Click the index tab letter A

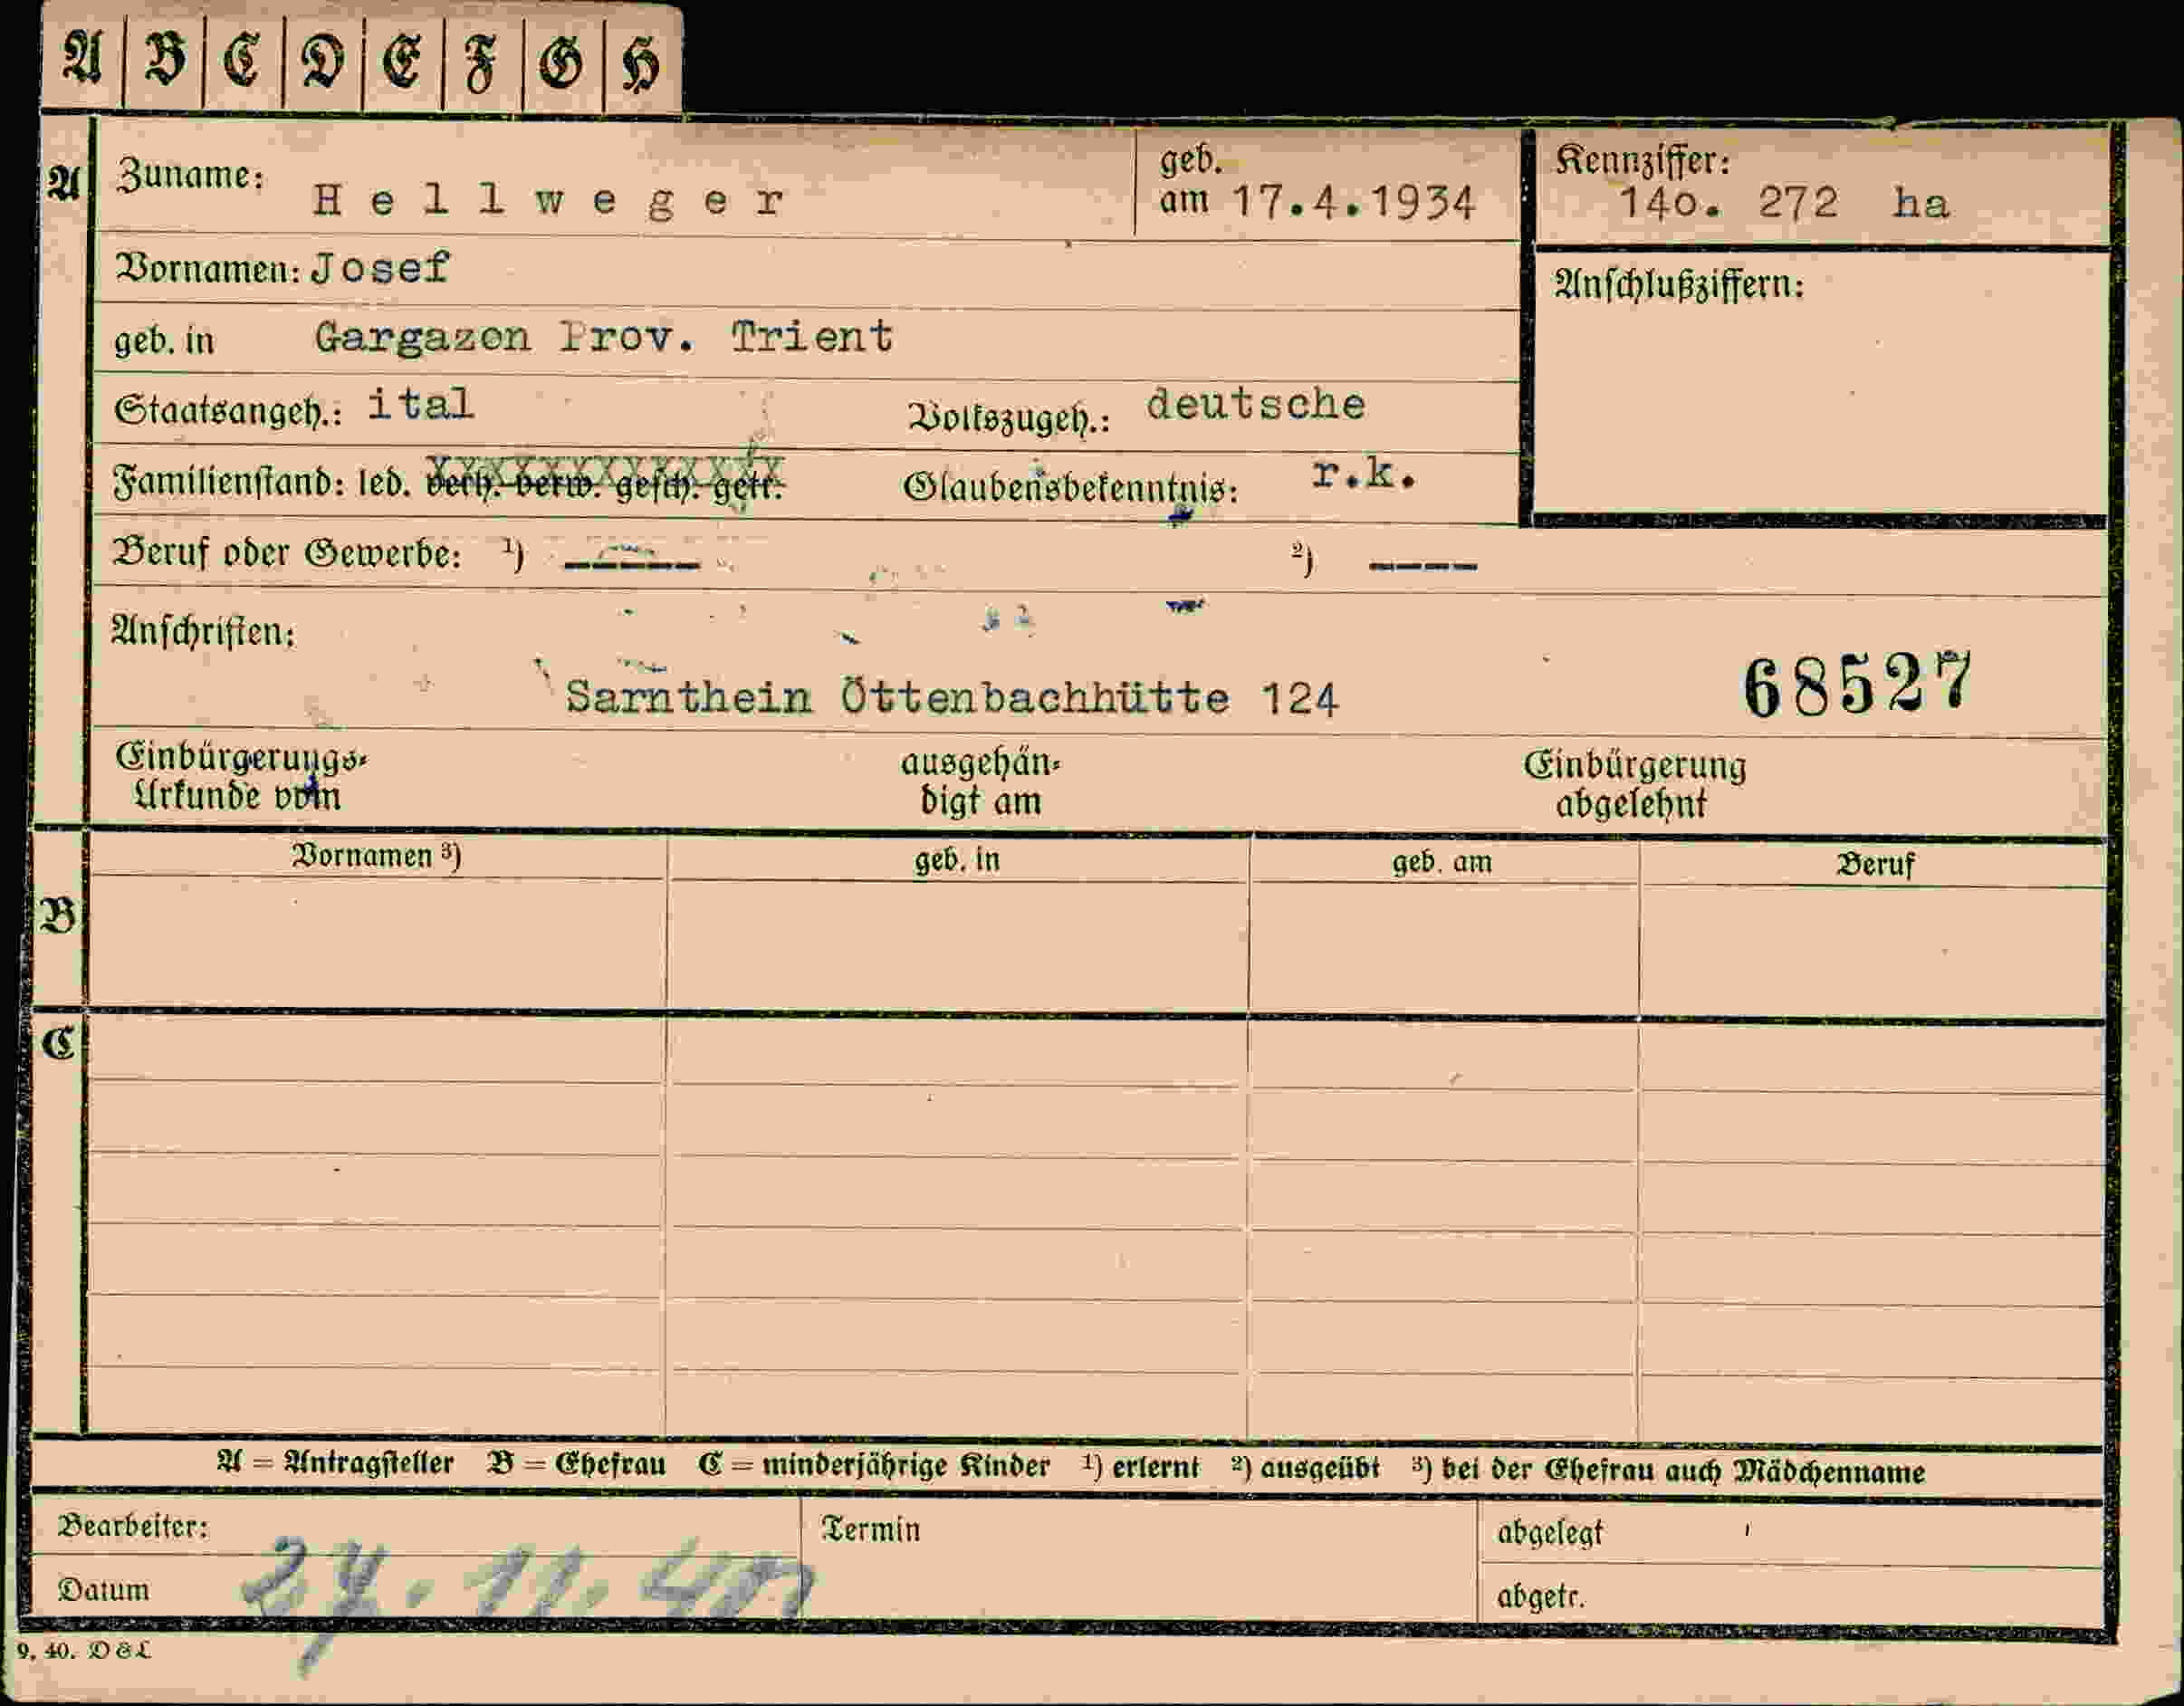tap(82, 58)
